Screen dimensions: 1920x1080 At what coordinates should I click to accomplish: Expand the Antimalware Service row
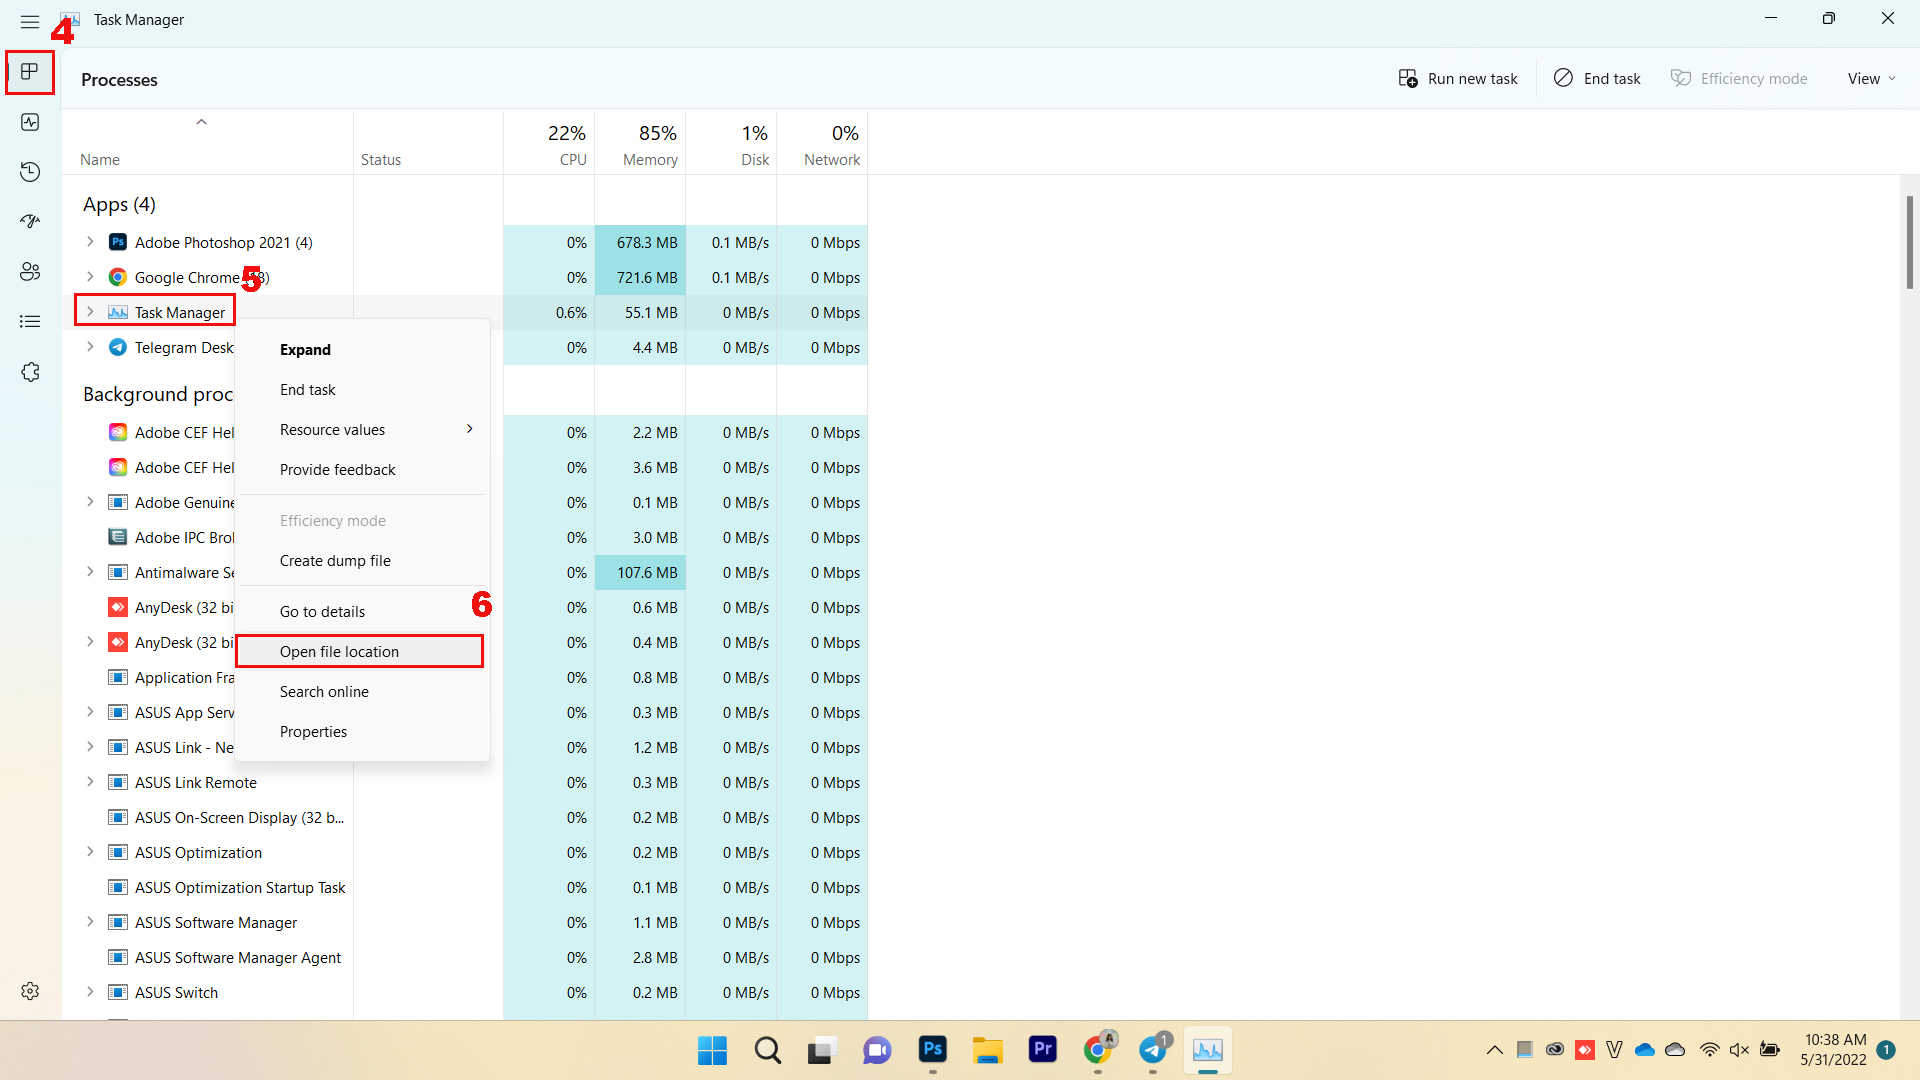click(90, 573)
